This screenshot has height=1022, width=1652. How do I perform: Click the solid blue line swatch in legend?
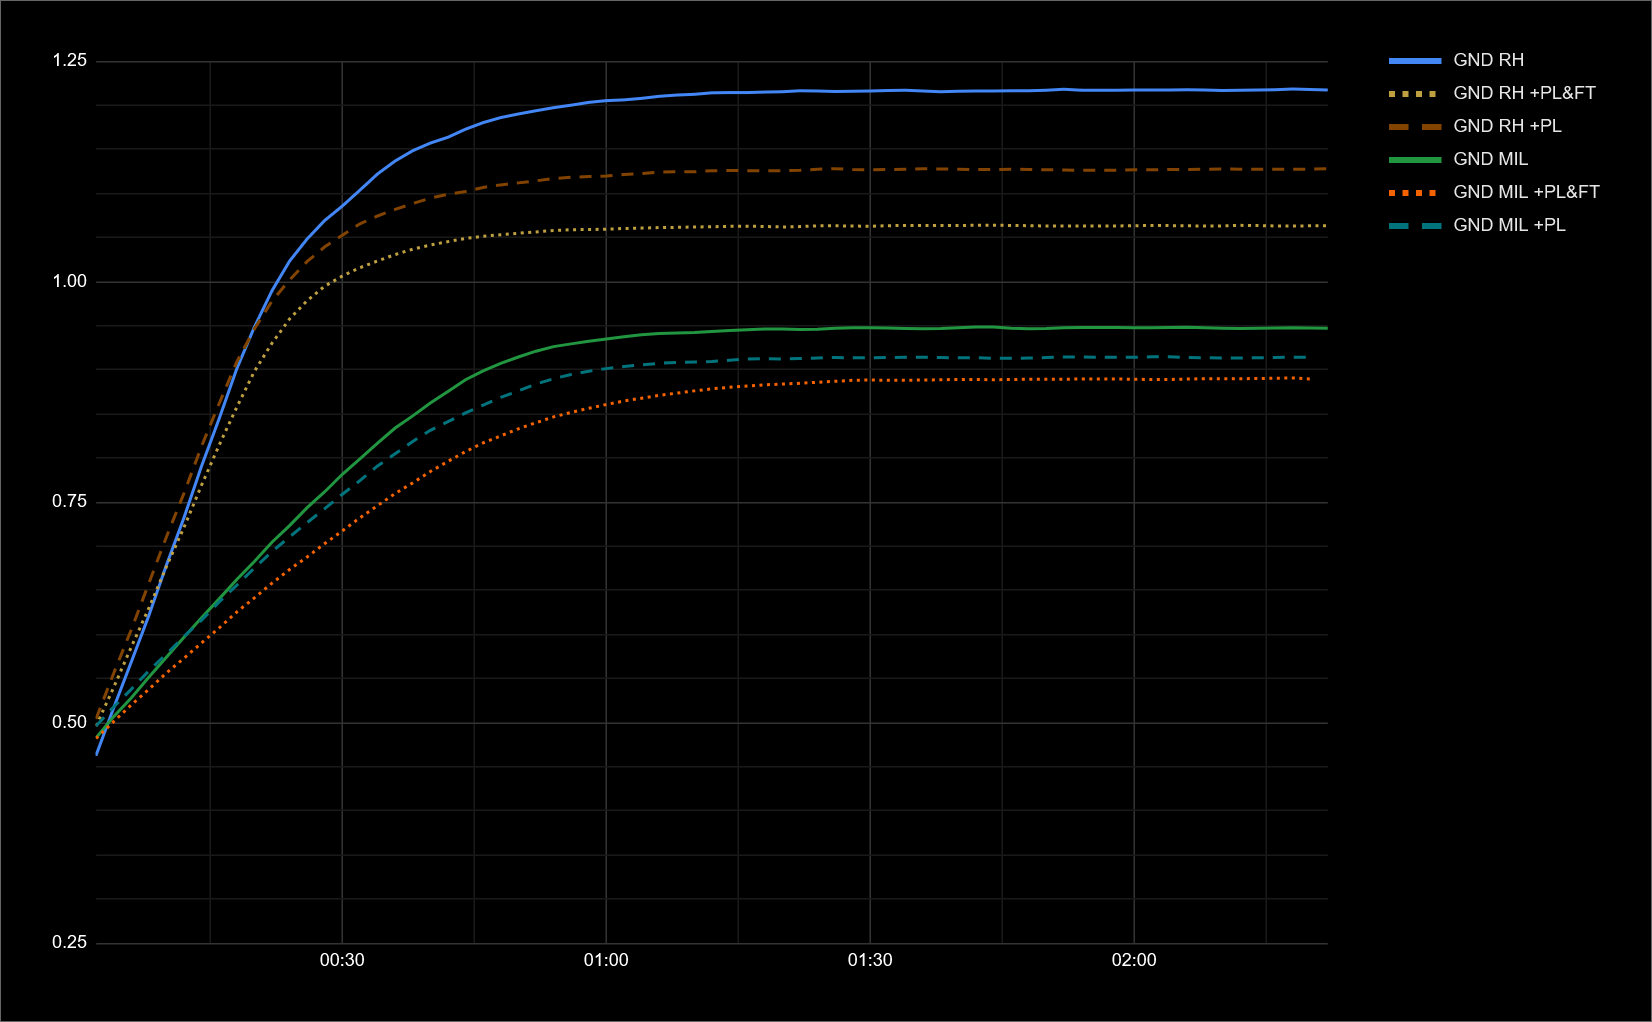click(1415, 60)
